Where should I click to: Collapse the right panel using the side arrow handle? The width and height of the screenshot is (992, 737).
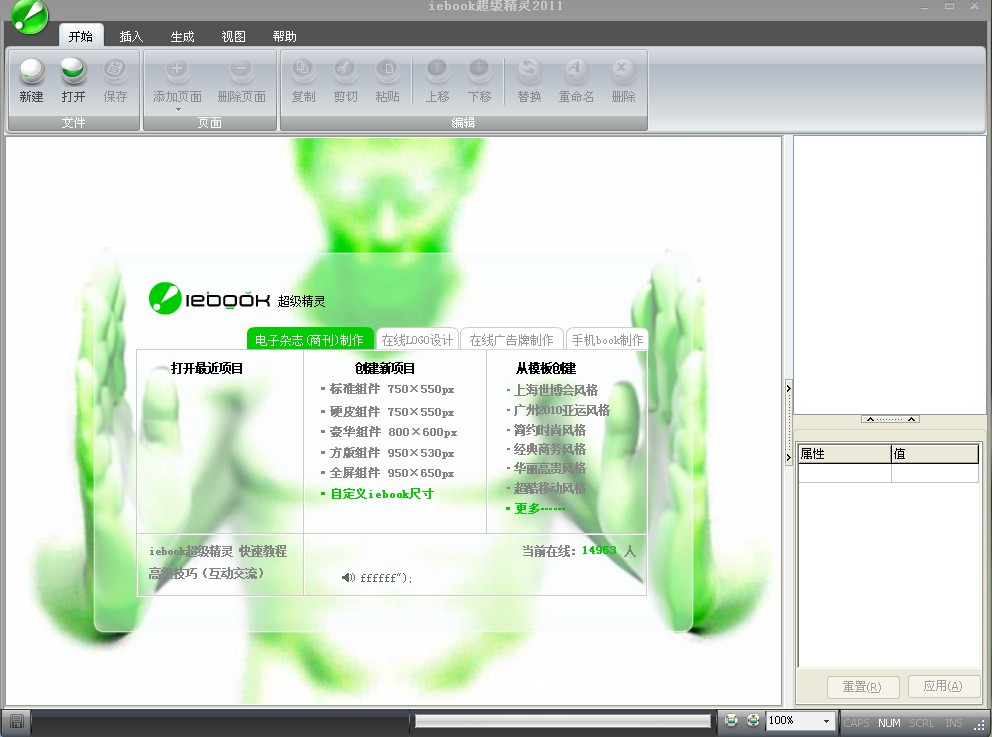click(788, 389)
